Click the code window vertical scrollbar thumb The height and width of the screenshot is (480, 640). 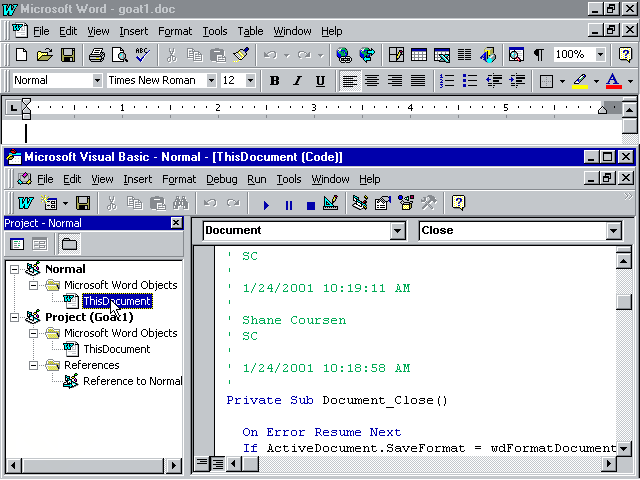pos(624,302)
